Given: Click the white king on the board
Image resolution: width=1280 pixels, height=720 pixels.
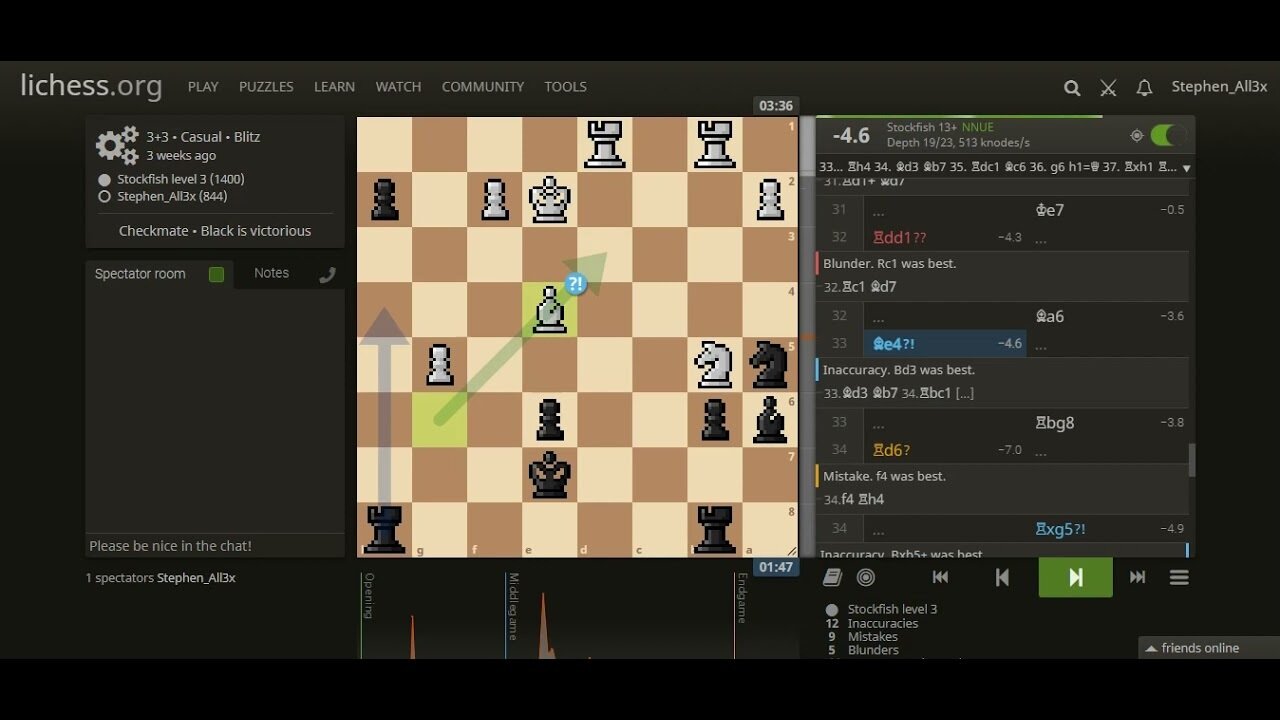Looking at the screenshot, I should coord(549,199).
